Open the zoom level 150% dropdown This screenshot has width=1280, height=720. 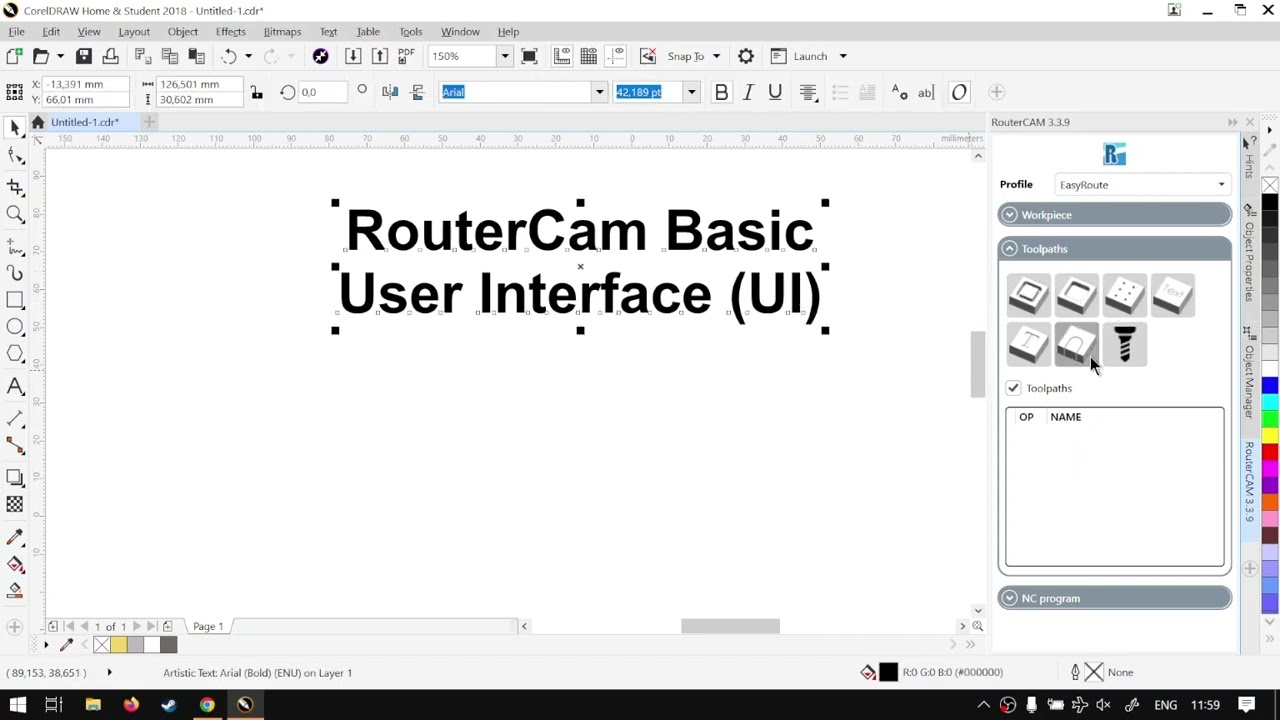coord(505,56)
